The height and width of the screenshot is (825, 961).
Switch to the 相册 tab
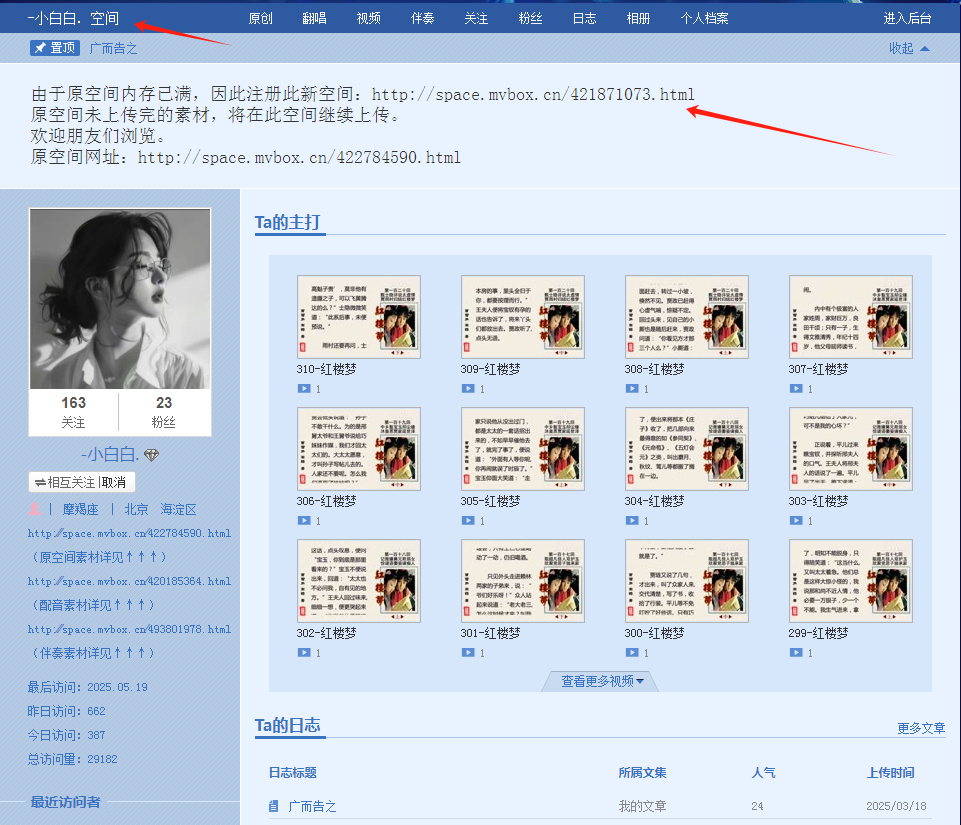(638, 18)
